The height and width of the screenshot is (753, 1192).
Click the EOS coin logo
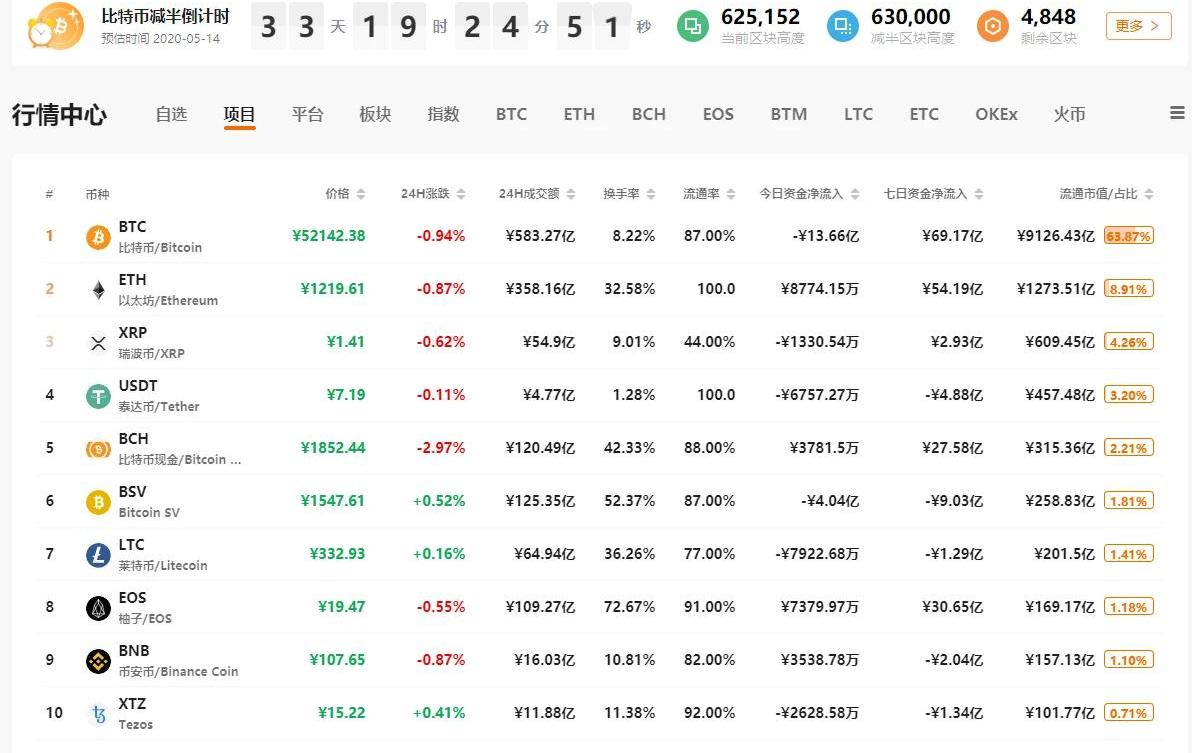click(x=98, y=608)
